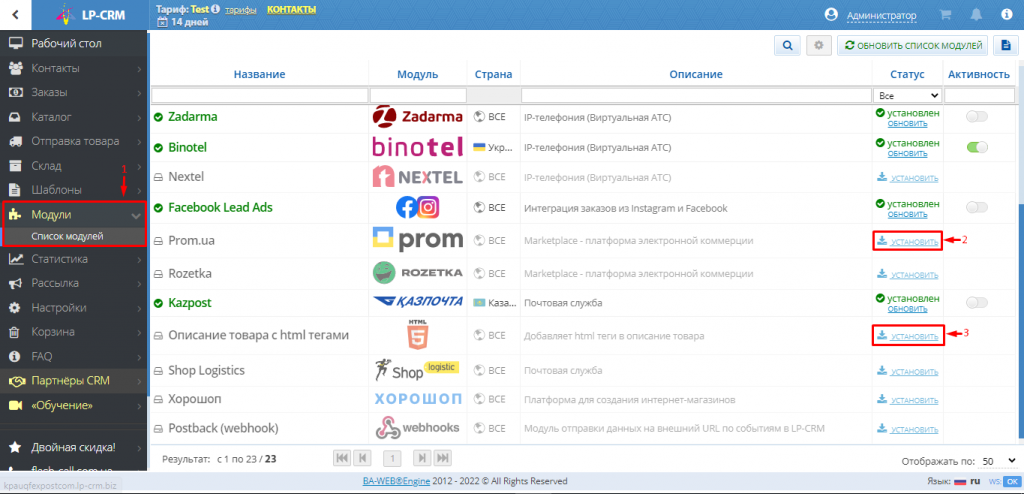Sort by Название column header
Viewport: 1024px width, 494px height.
coord(259,74)
